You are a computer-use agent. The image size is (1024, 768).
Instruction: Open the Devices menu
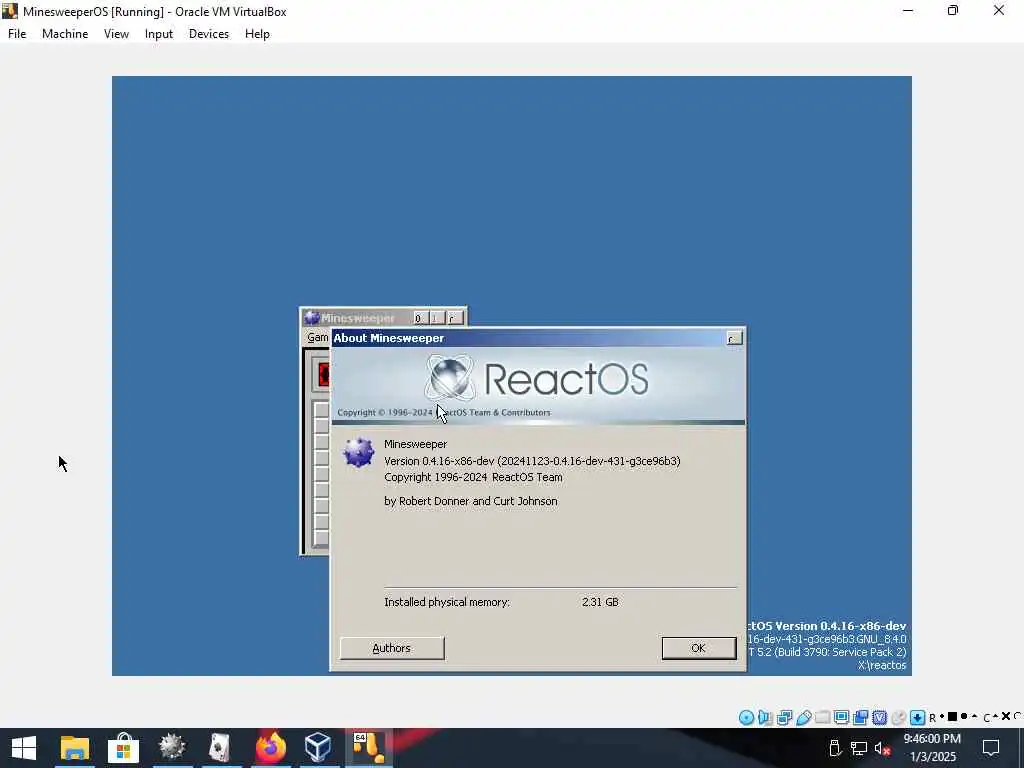coord(209,34)
